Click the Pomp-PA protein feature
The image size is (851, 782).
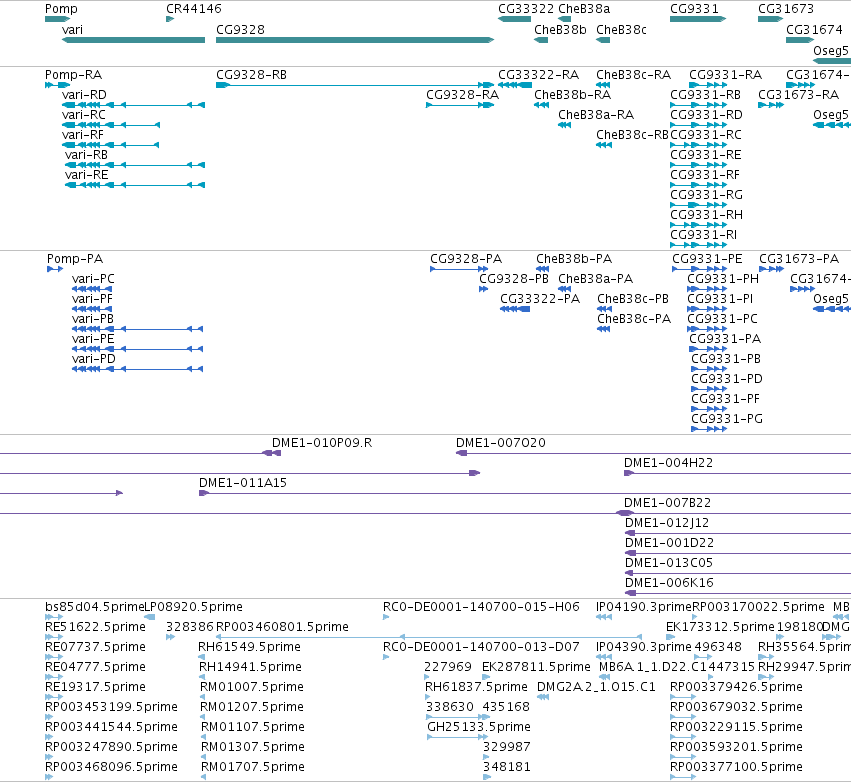point(55,269)
